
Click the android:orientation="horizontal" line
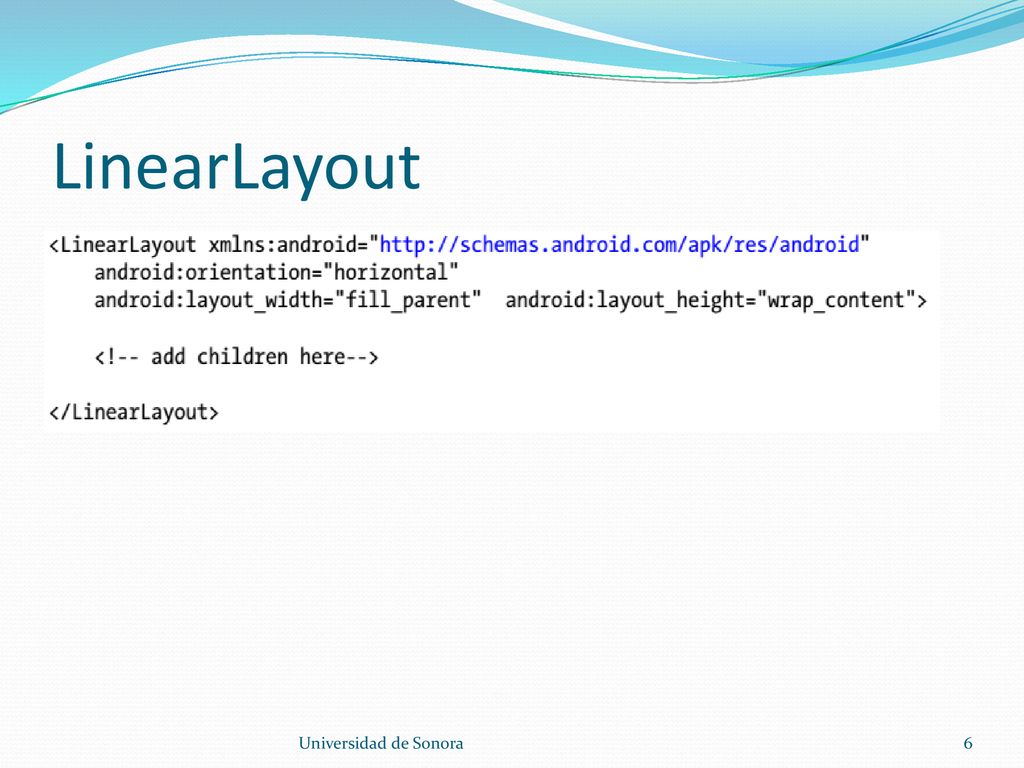tap(276, 272)
